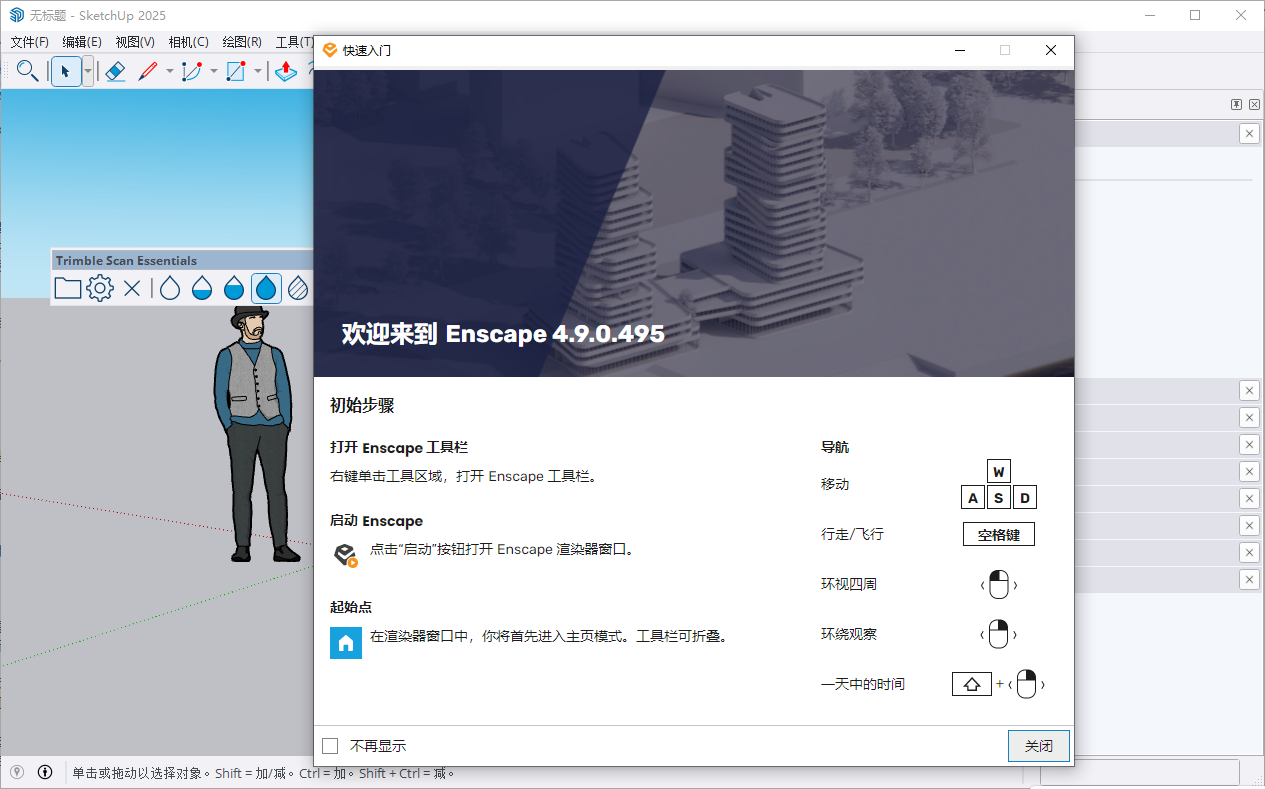Open the folder icon in Trimble Scan Essentials
The image size is (1265, 789).
[x=67, y=288]
